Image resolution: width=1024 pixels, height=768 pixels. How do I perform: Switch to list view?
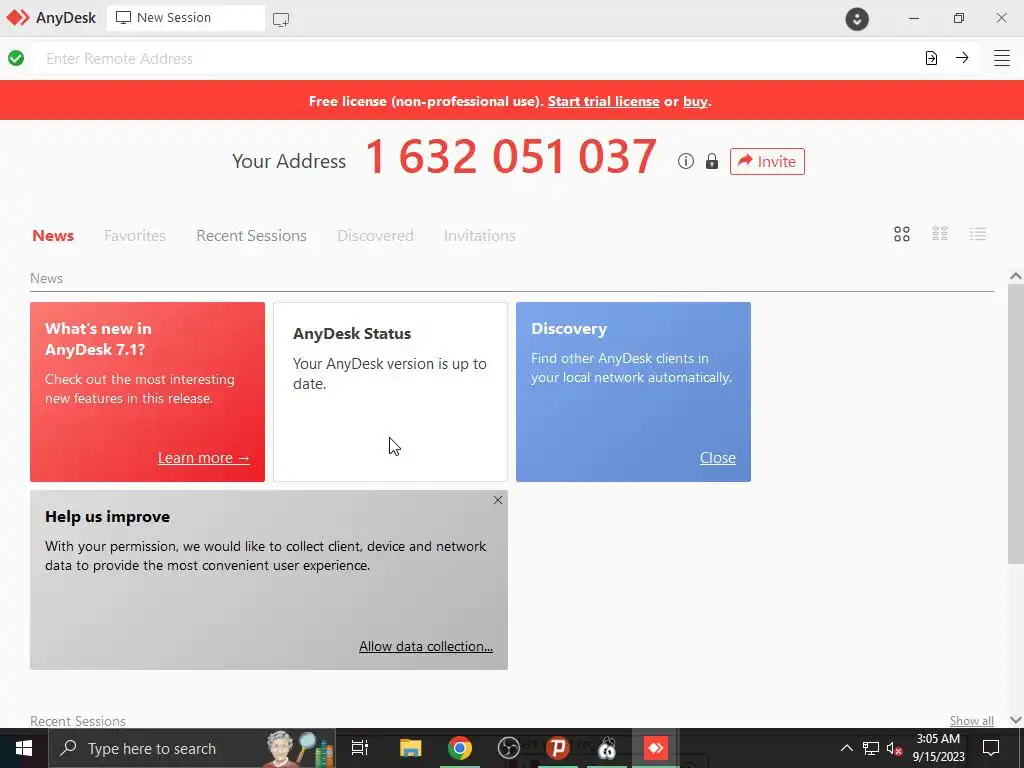[978, 234]
